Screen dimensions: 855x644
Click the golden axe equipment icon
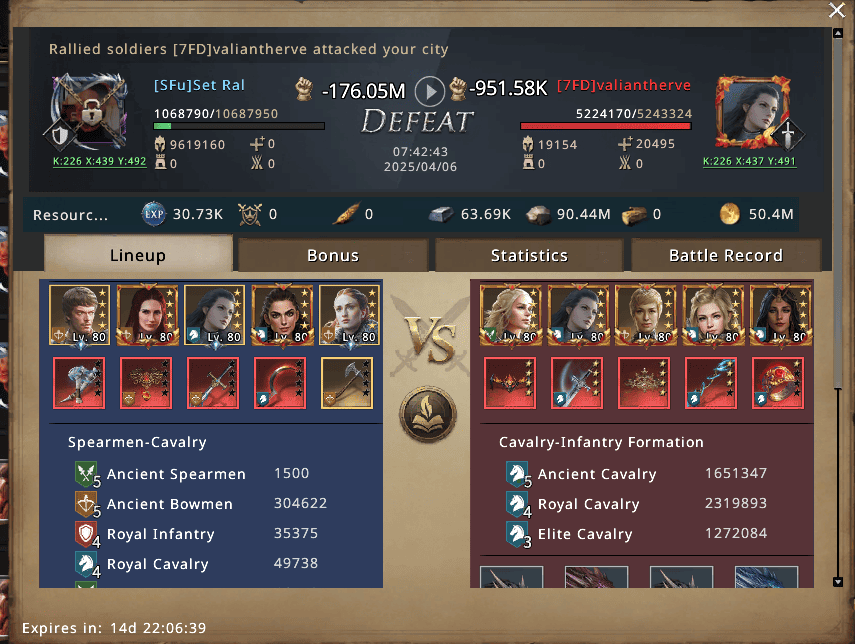coord(347,383)
